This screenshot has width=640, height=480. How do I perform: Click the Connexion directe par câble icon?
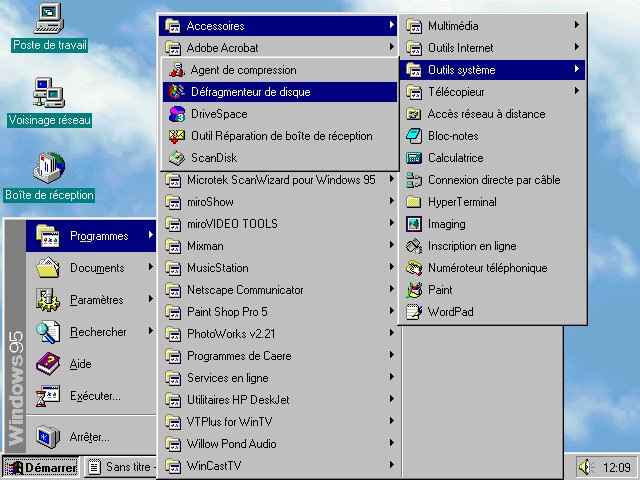pos(414,180)
